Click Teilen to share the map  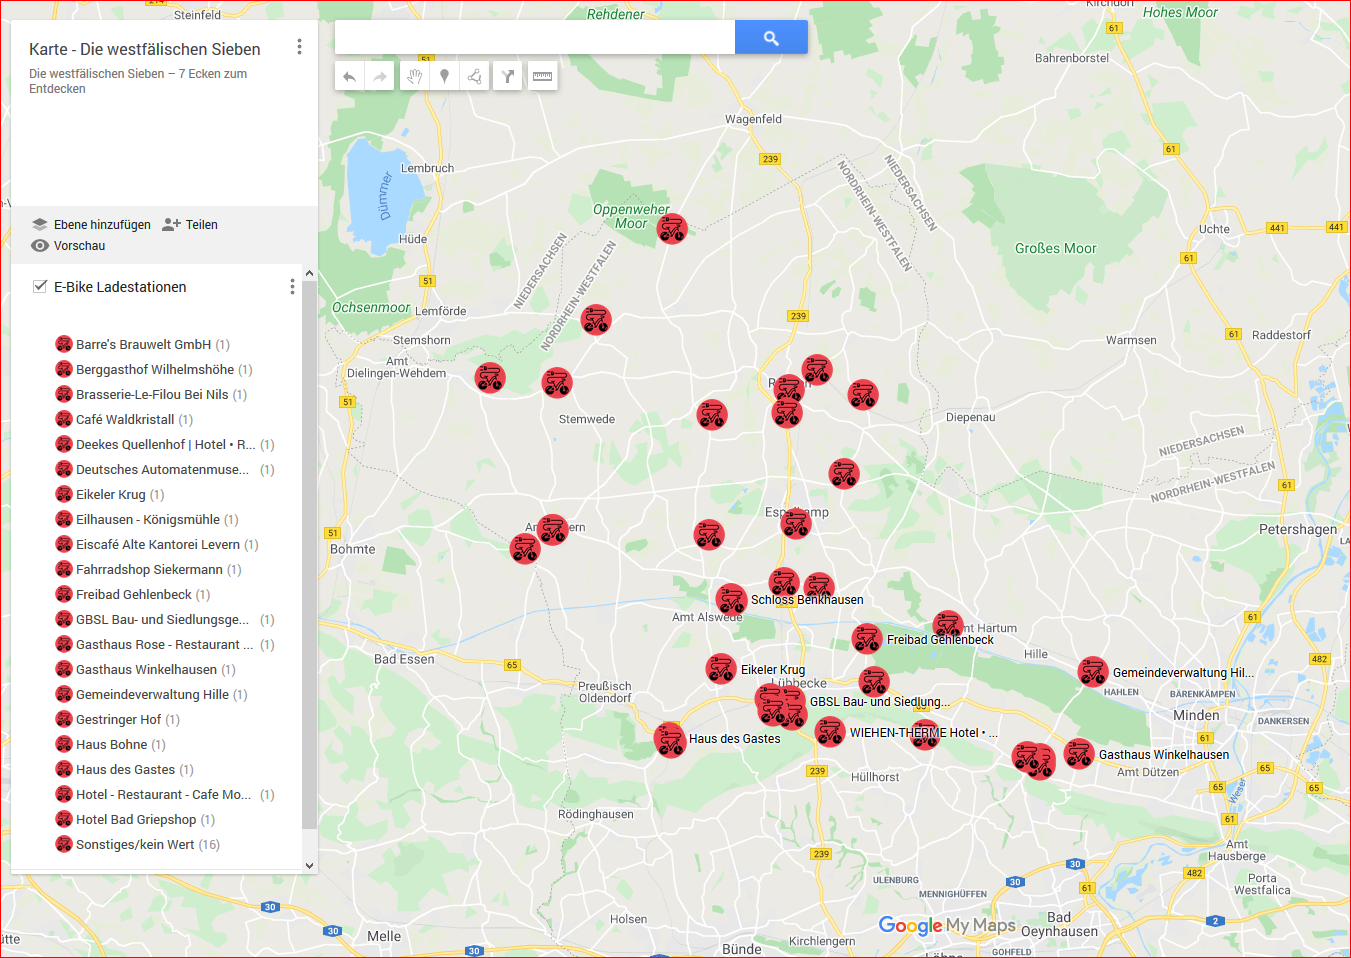pyautogui.click(x=190, y=225)
